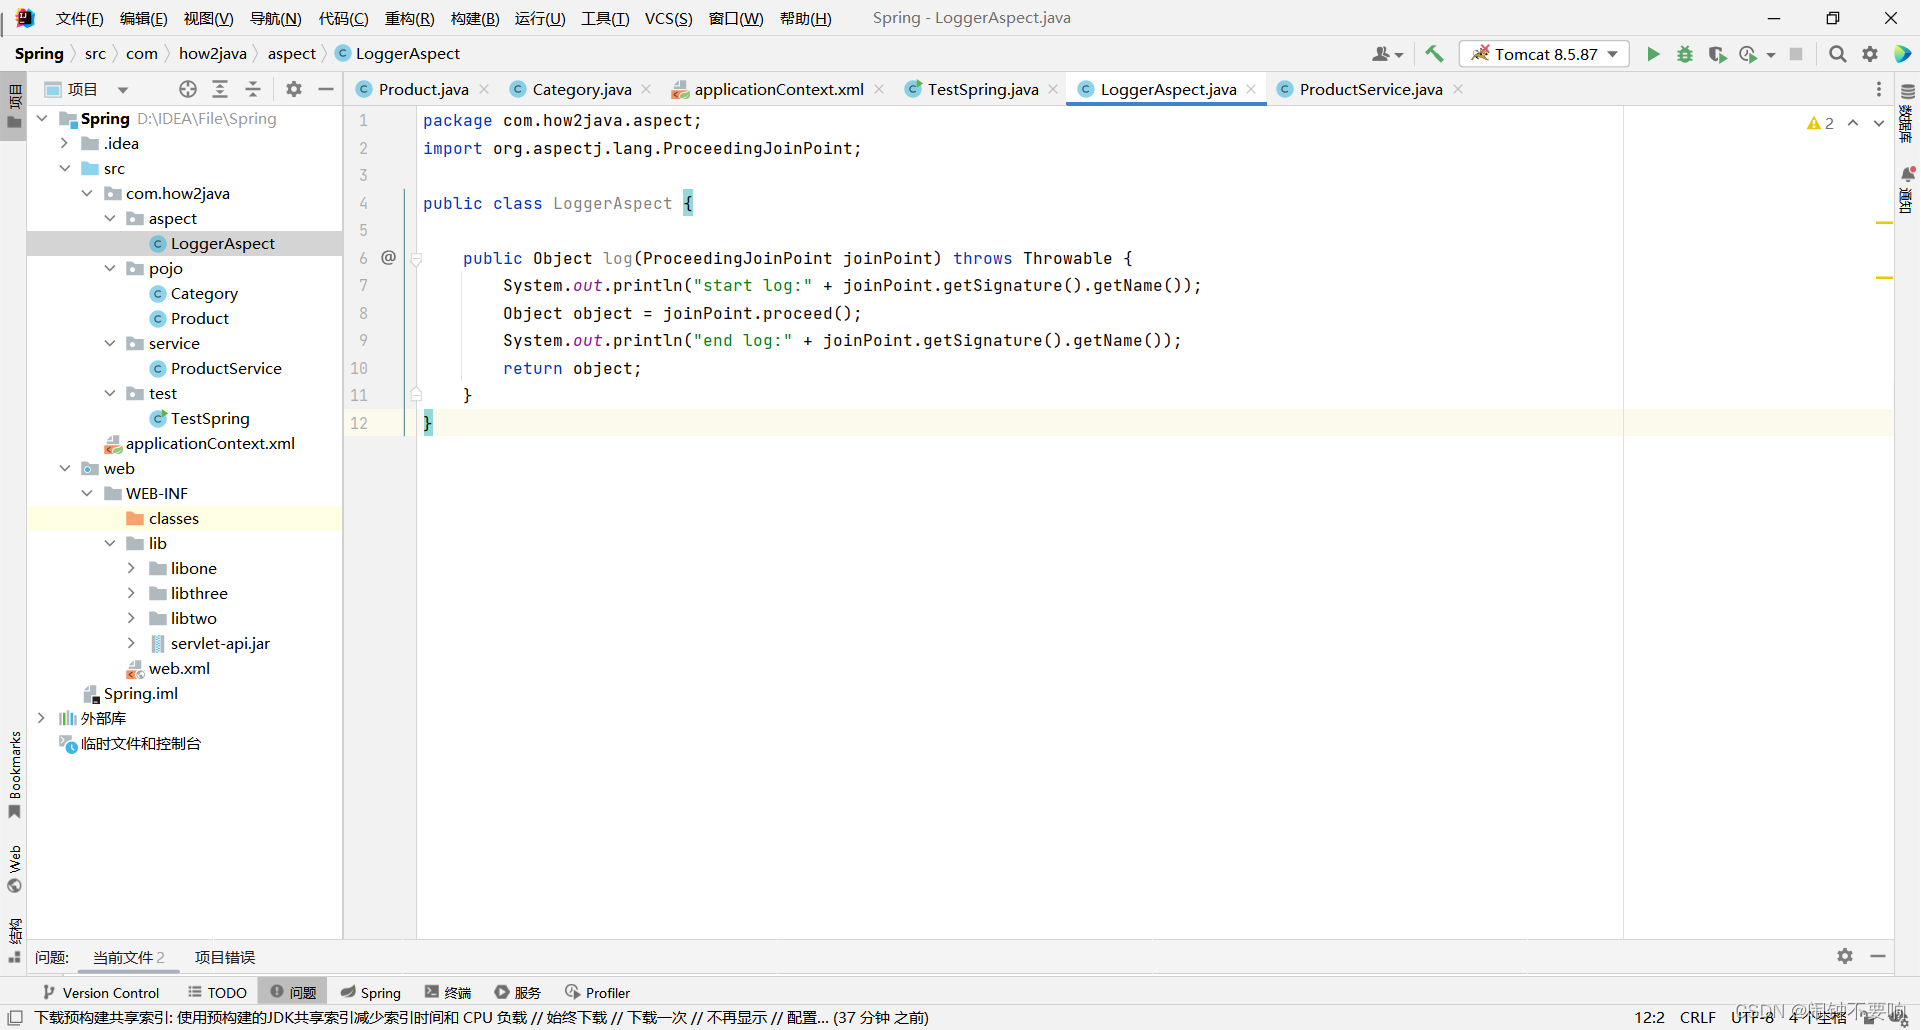Open IDE settings via the gear icon

(x=1869, y=54)
